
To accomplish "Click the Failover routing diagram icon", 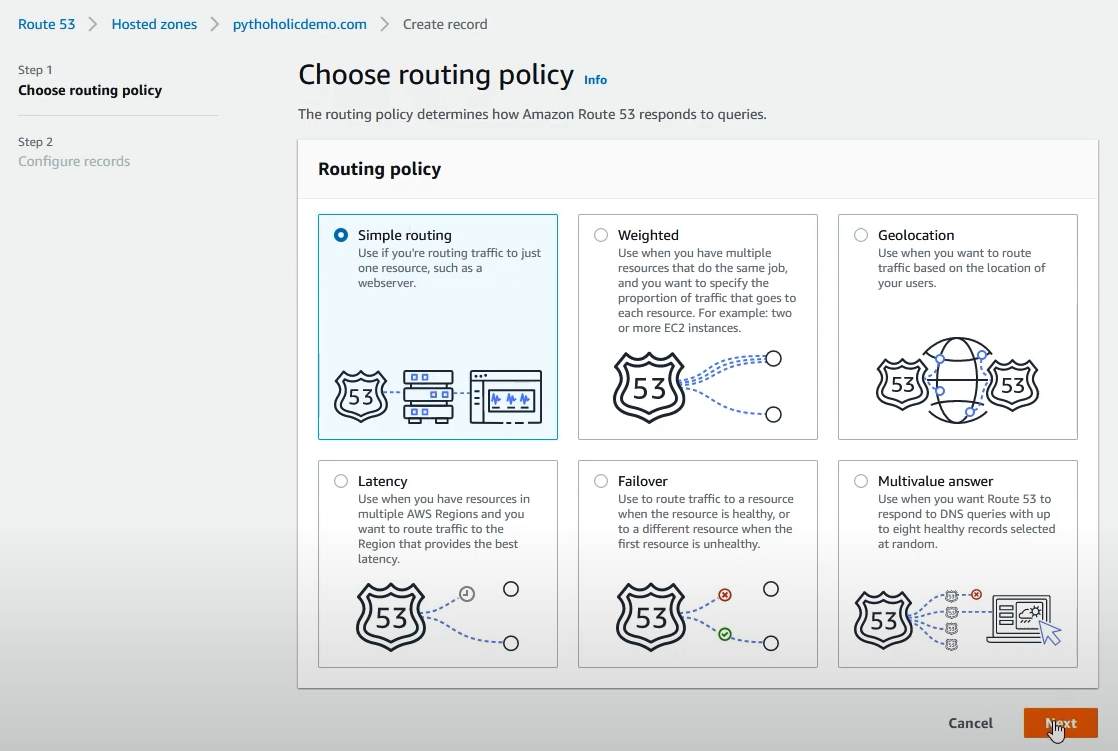I will click(697, 616).
